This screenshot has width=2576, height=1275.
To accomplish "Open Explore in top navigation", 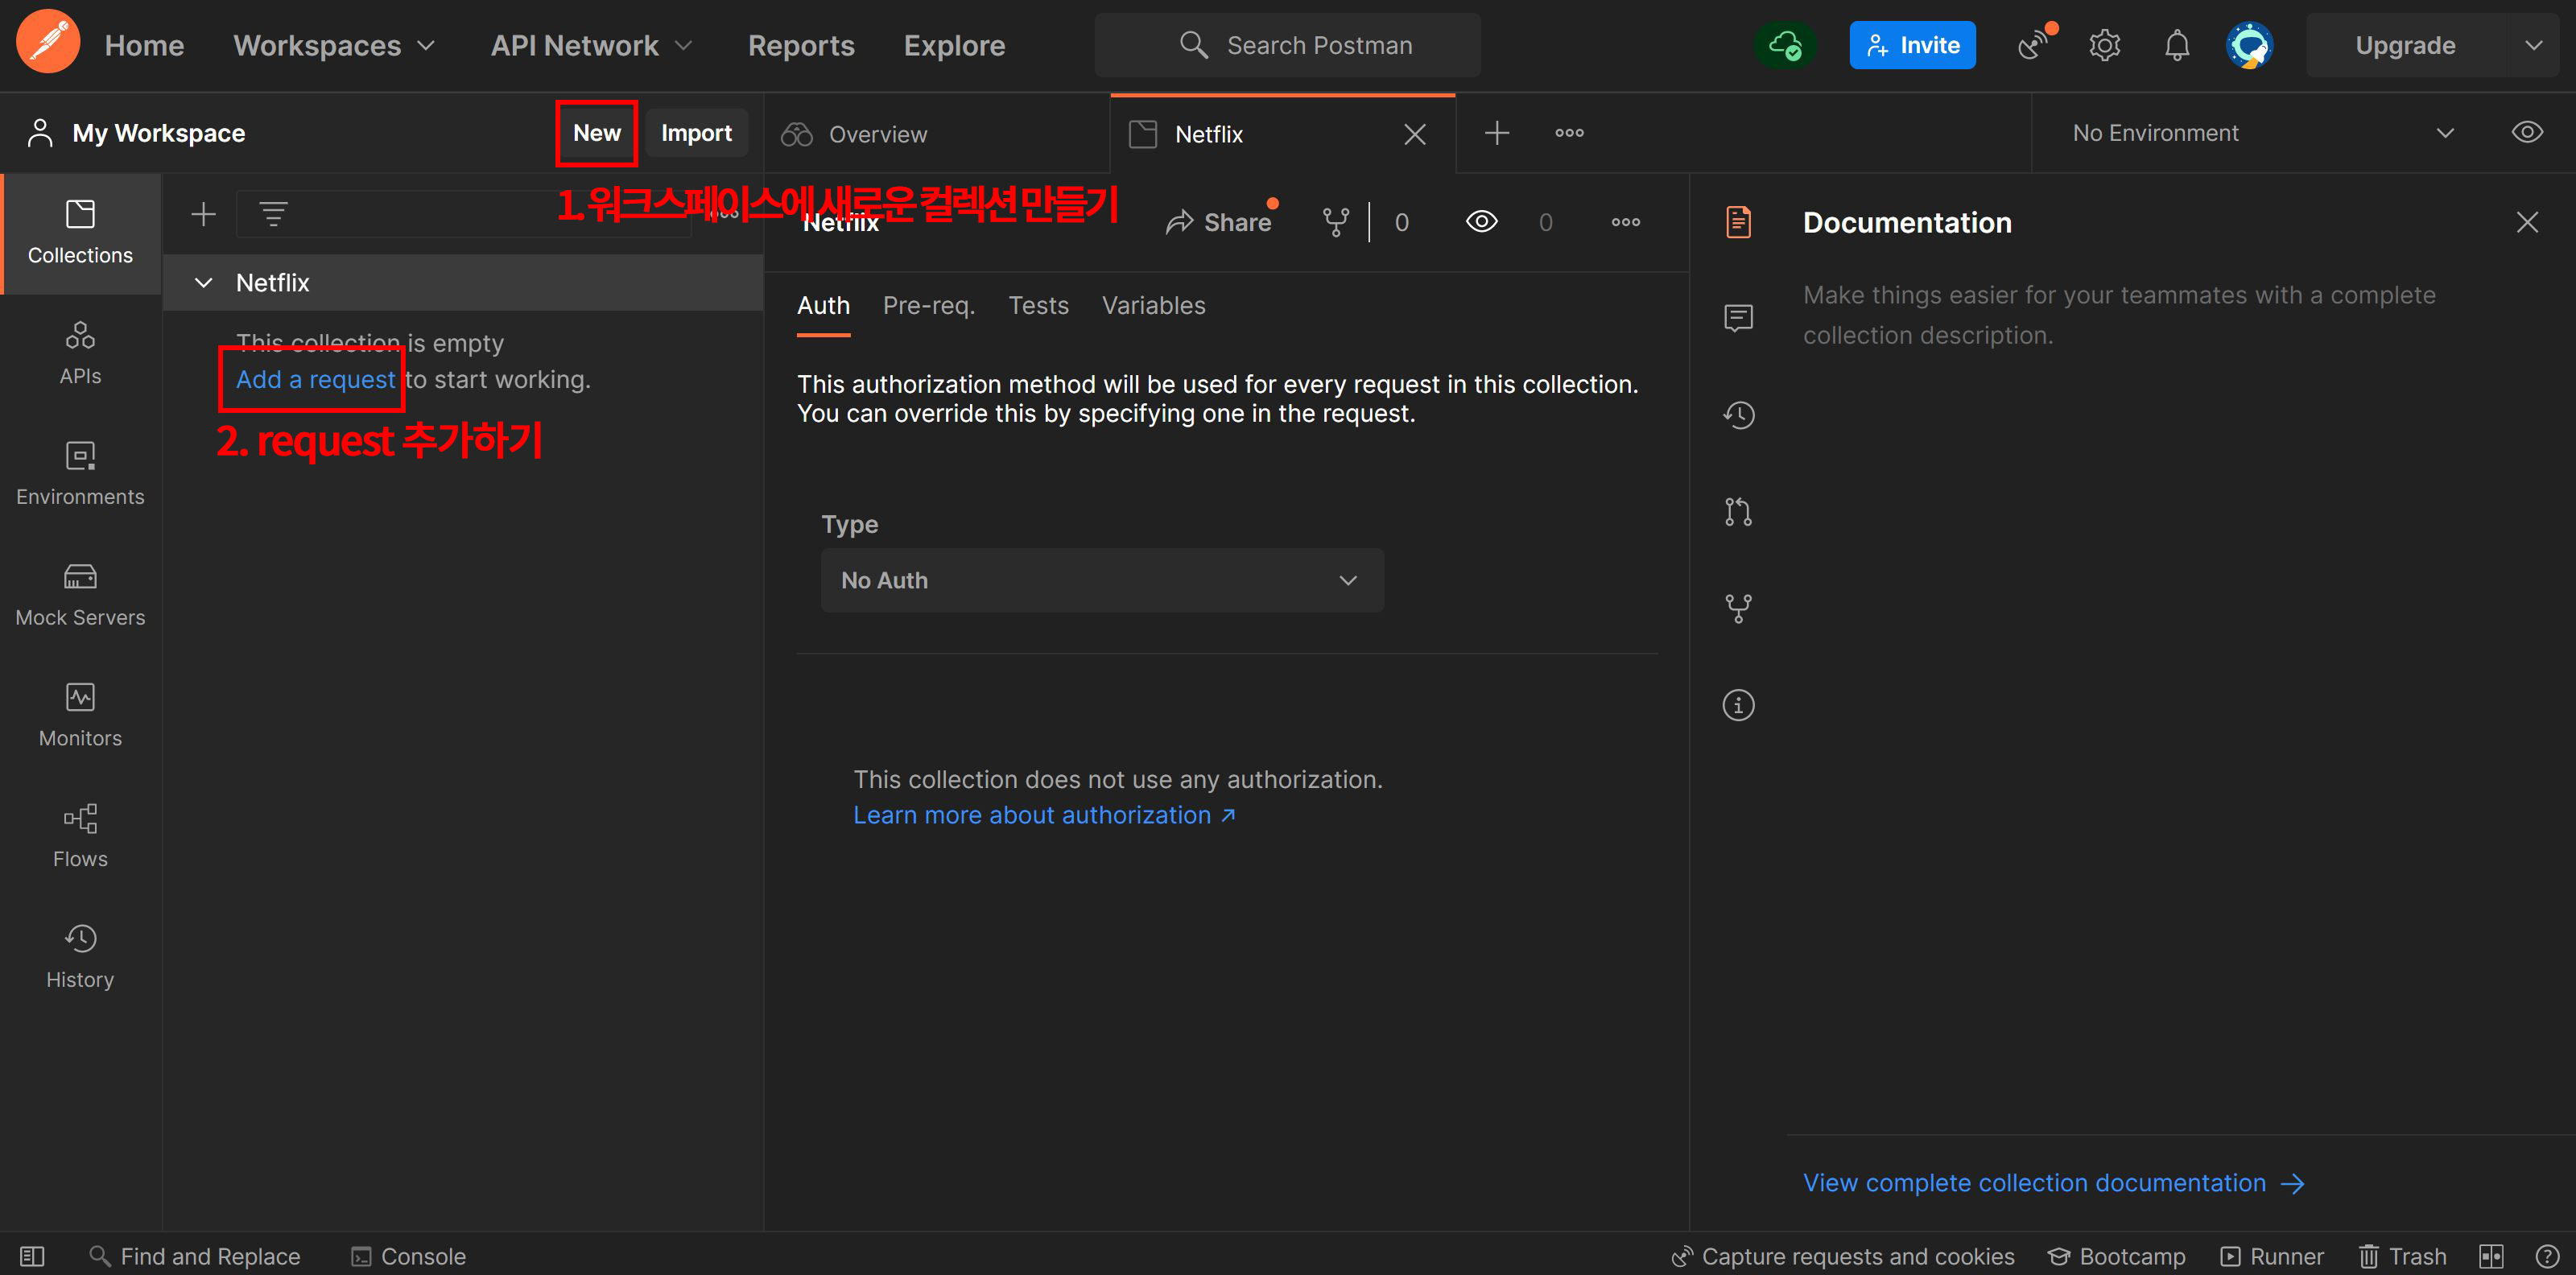I will click(x=954, y=45).
